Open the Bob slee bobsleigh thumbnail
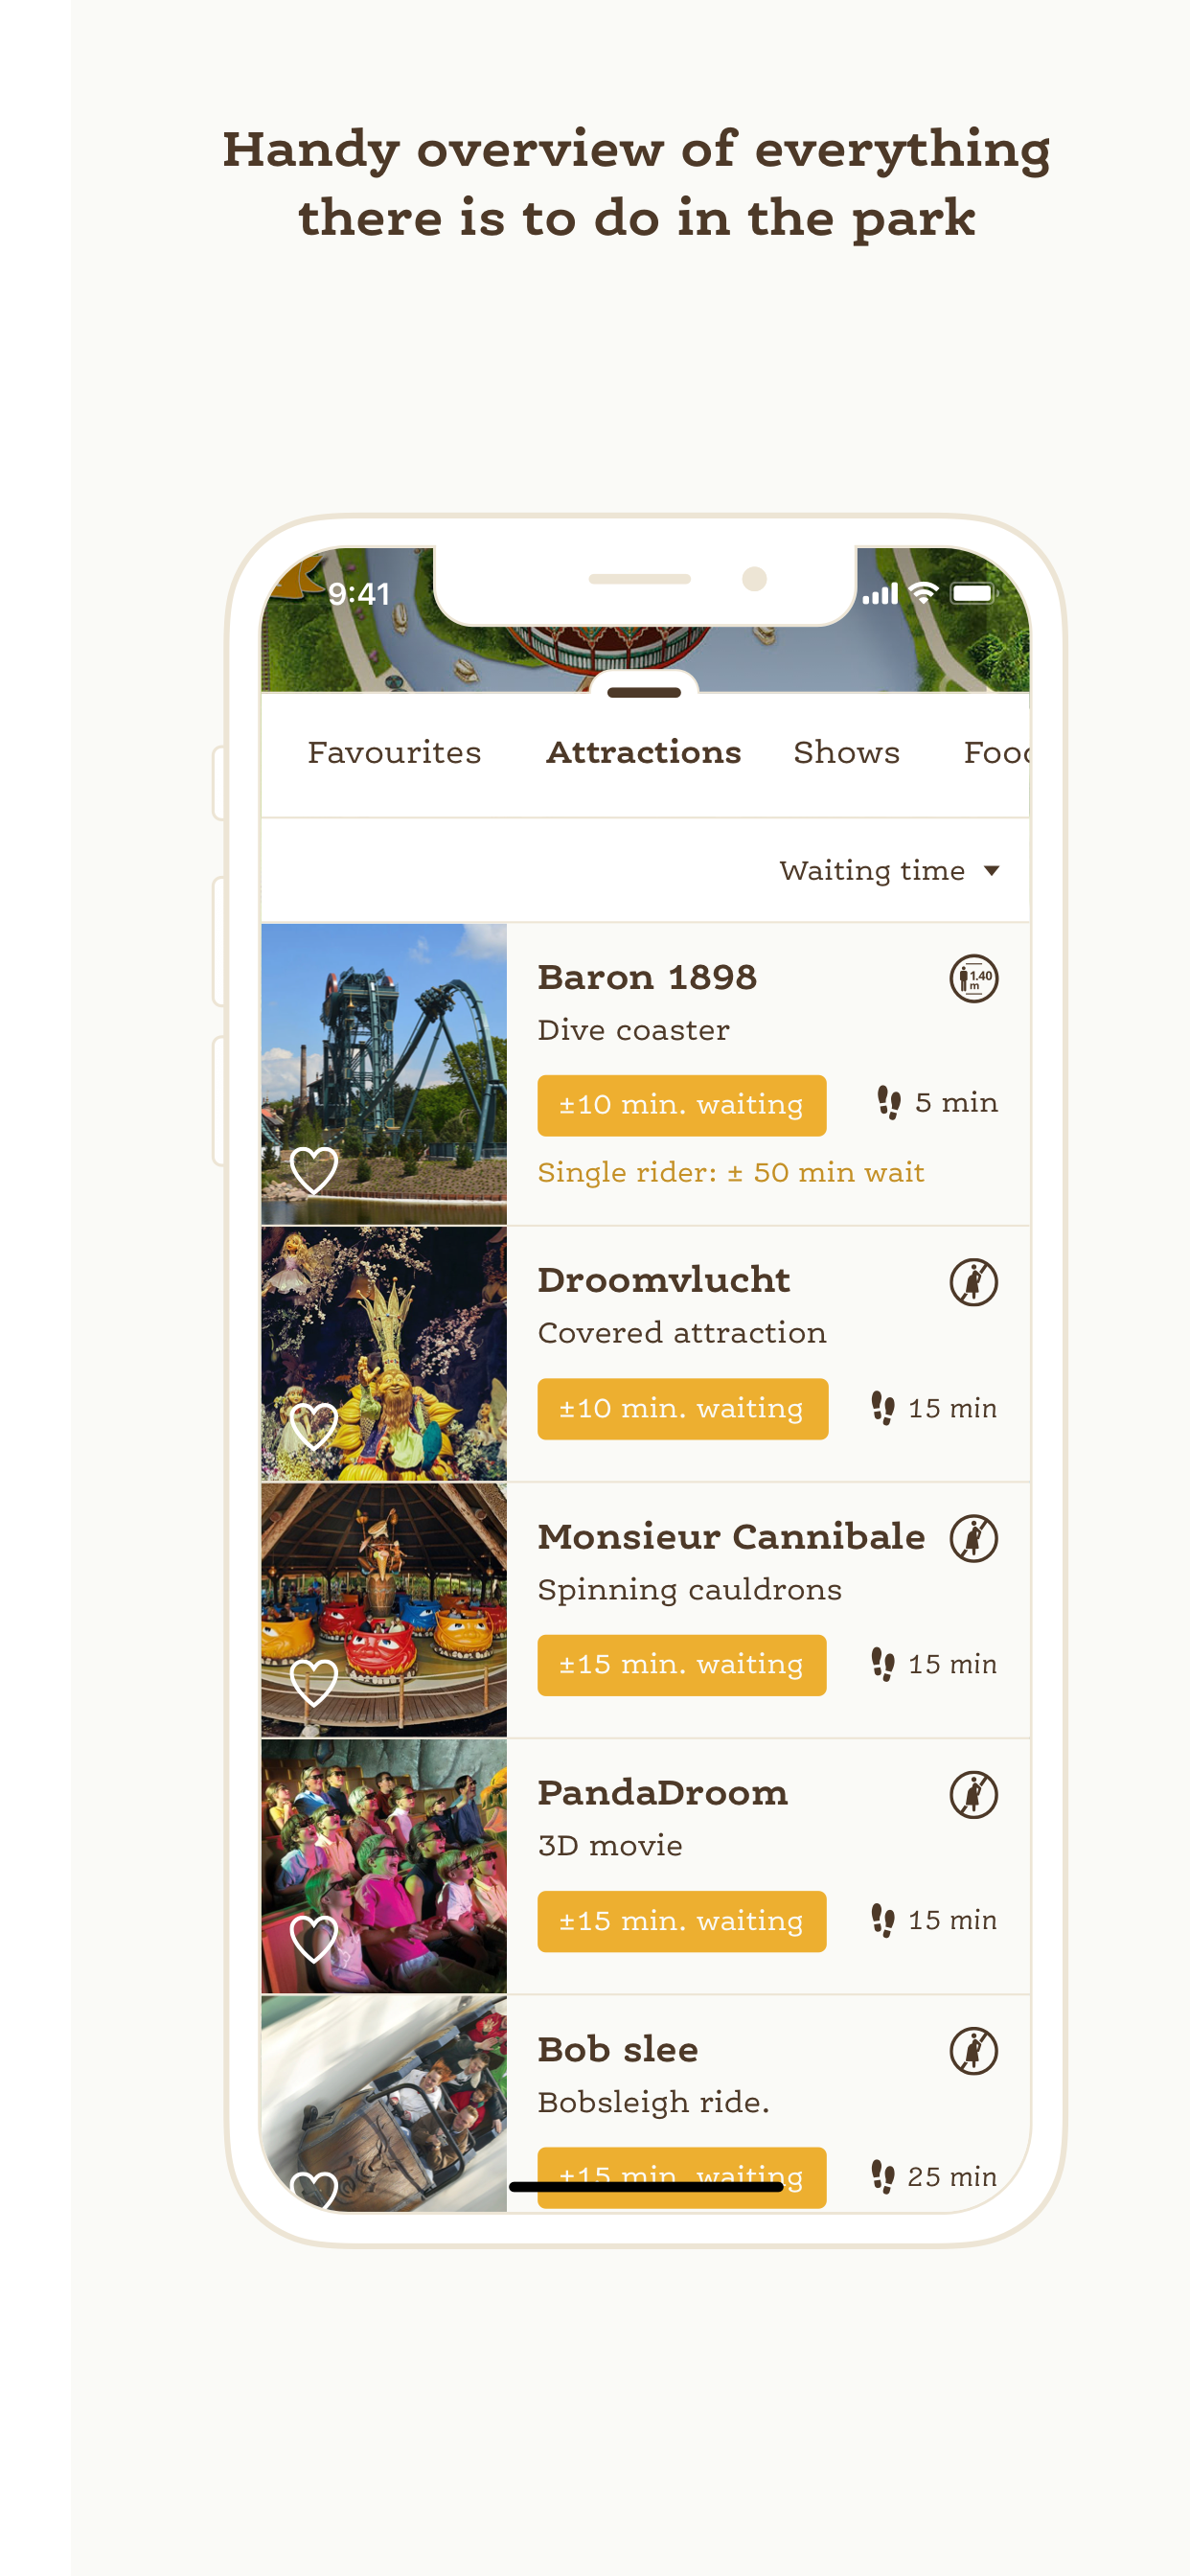Viewport: 1190px width, 2576px height. tap(384, 2102)
